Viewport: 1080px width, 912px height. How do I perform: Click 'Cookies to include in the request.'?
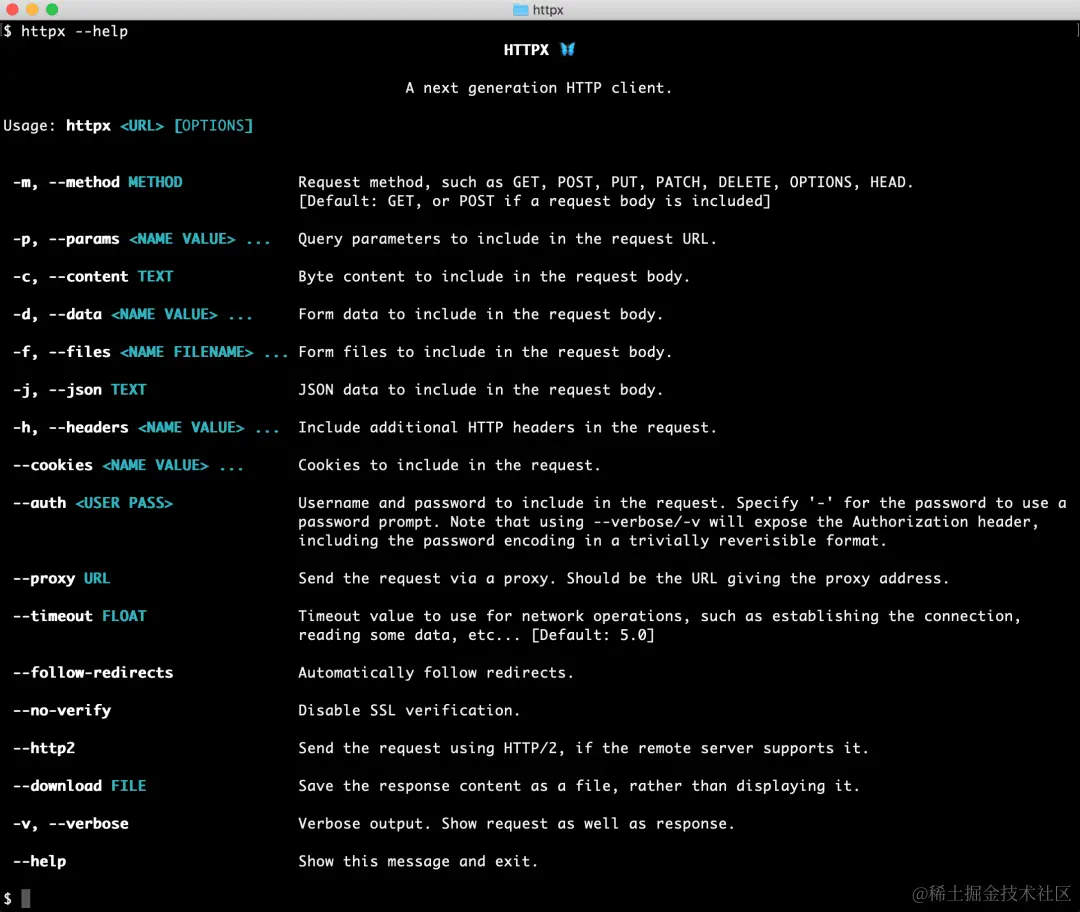(449, 466)
